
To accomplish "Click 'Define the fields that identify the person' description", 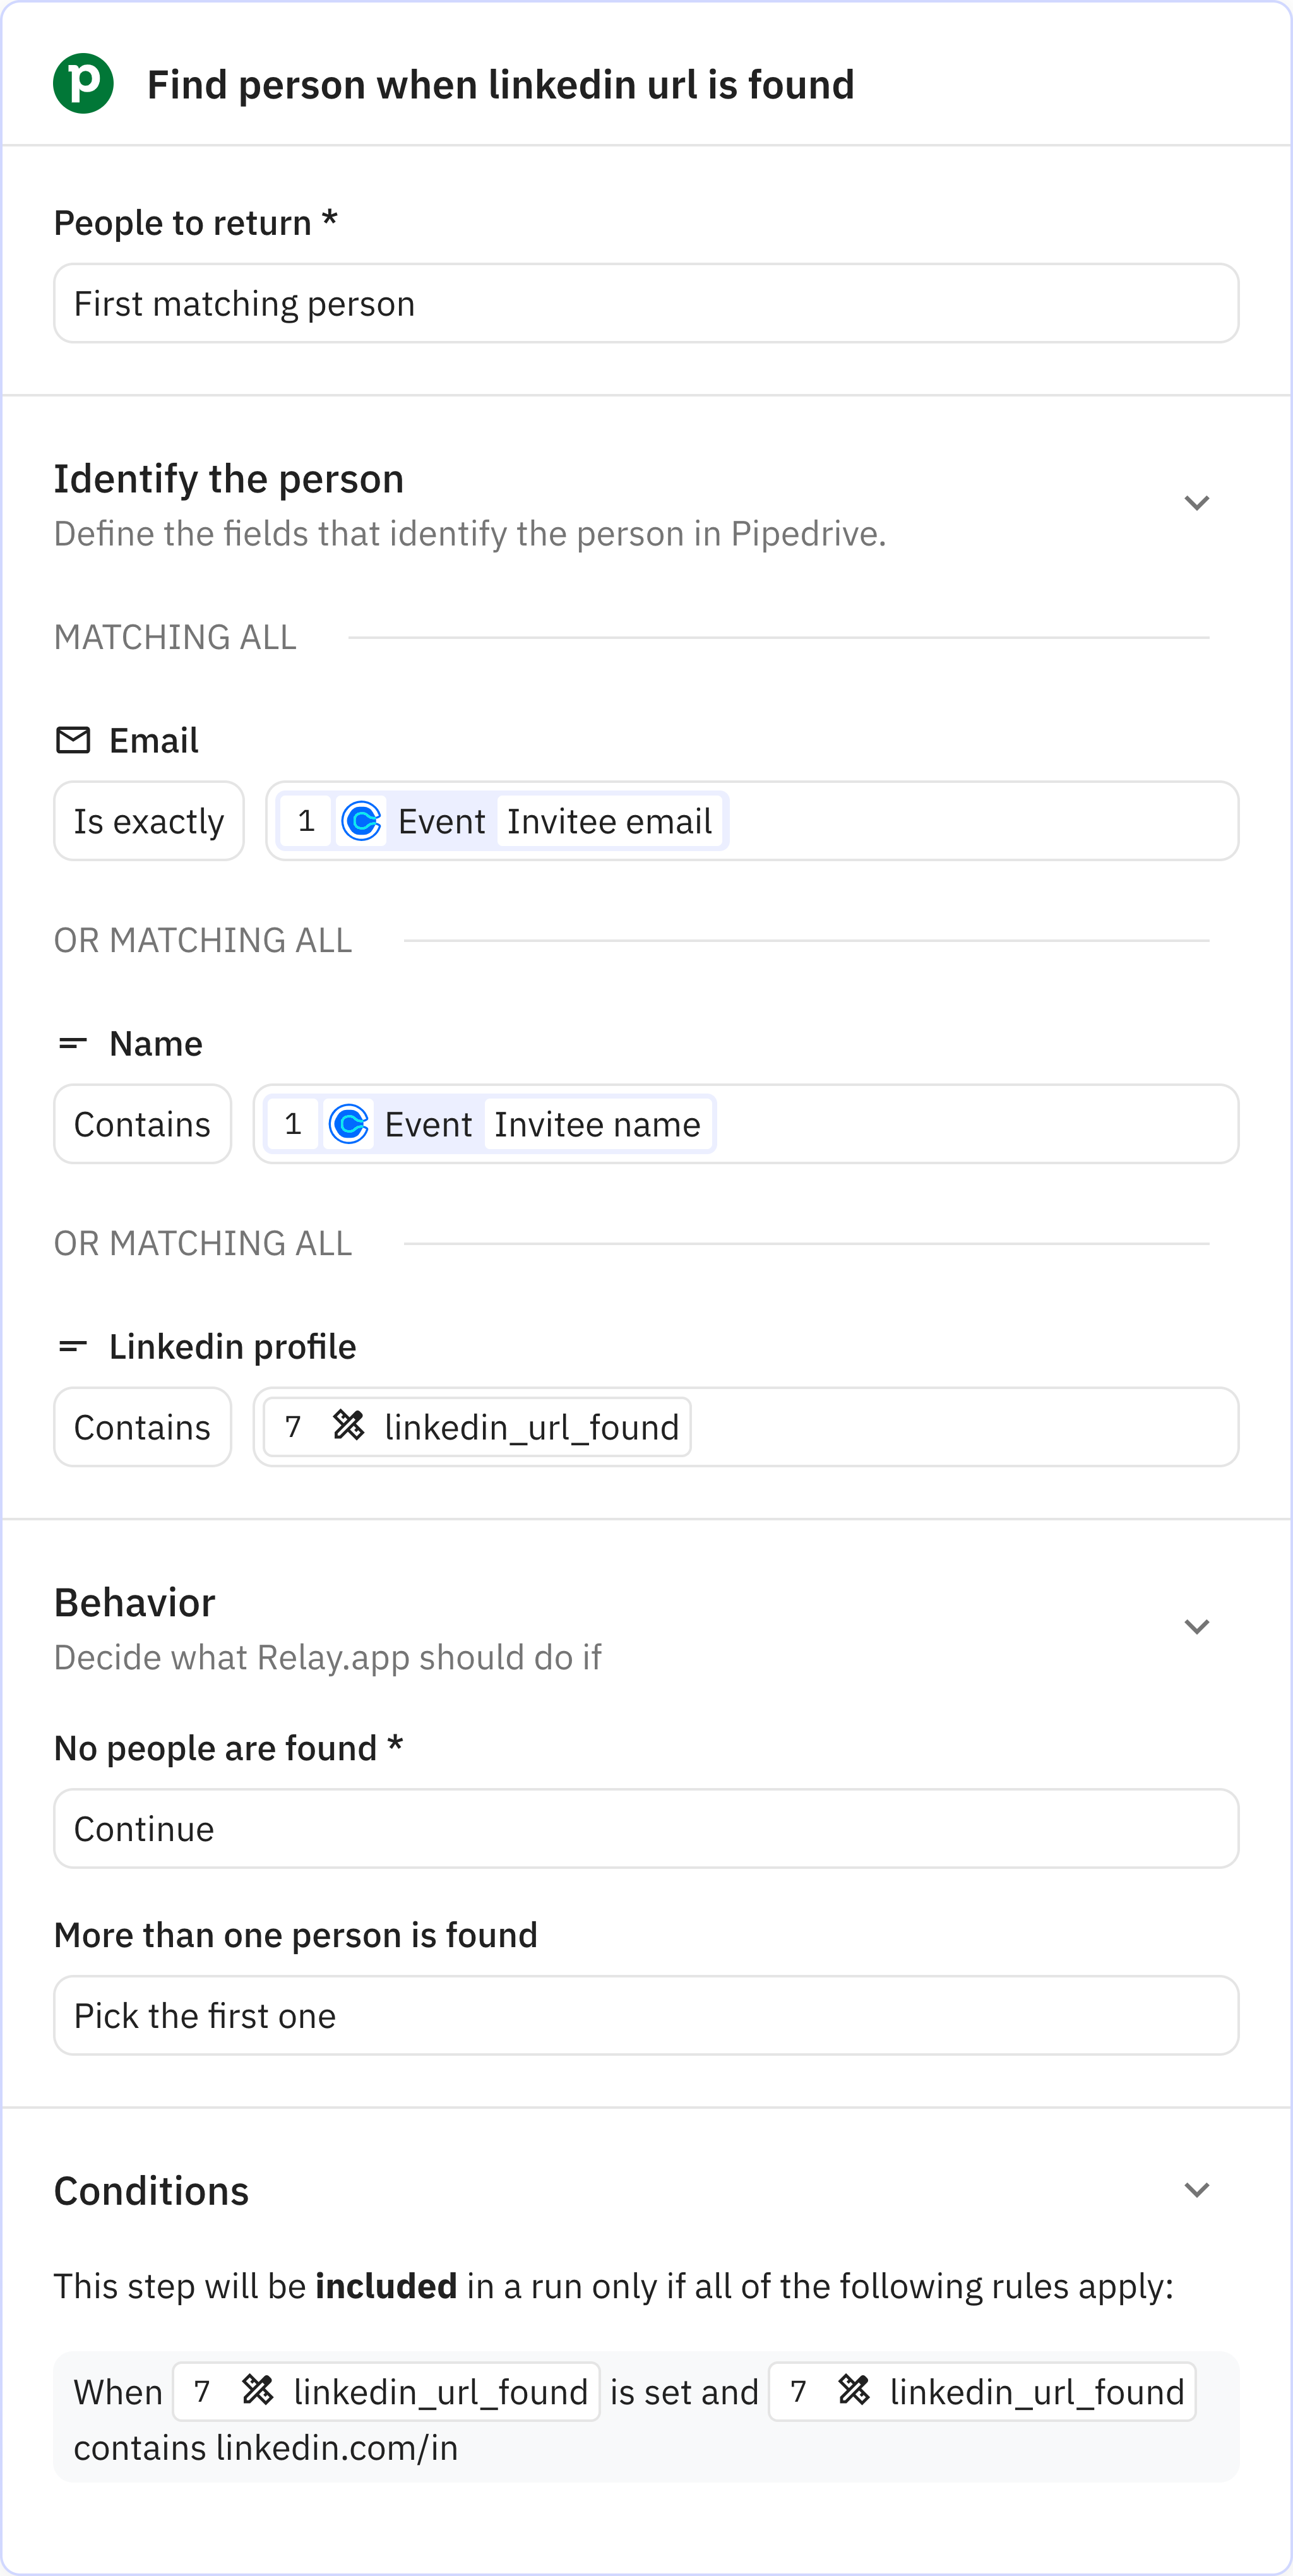I will (470, 534).
